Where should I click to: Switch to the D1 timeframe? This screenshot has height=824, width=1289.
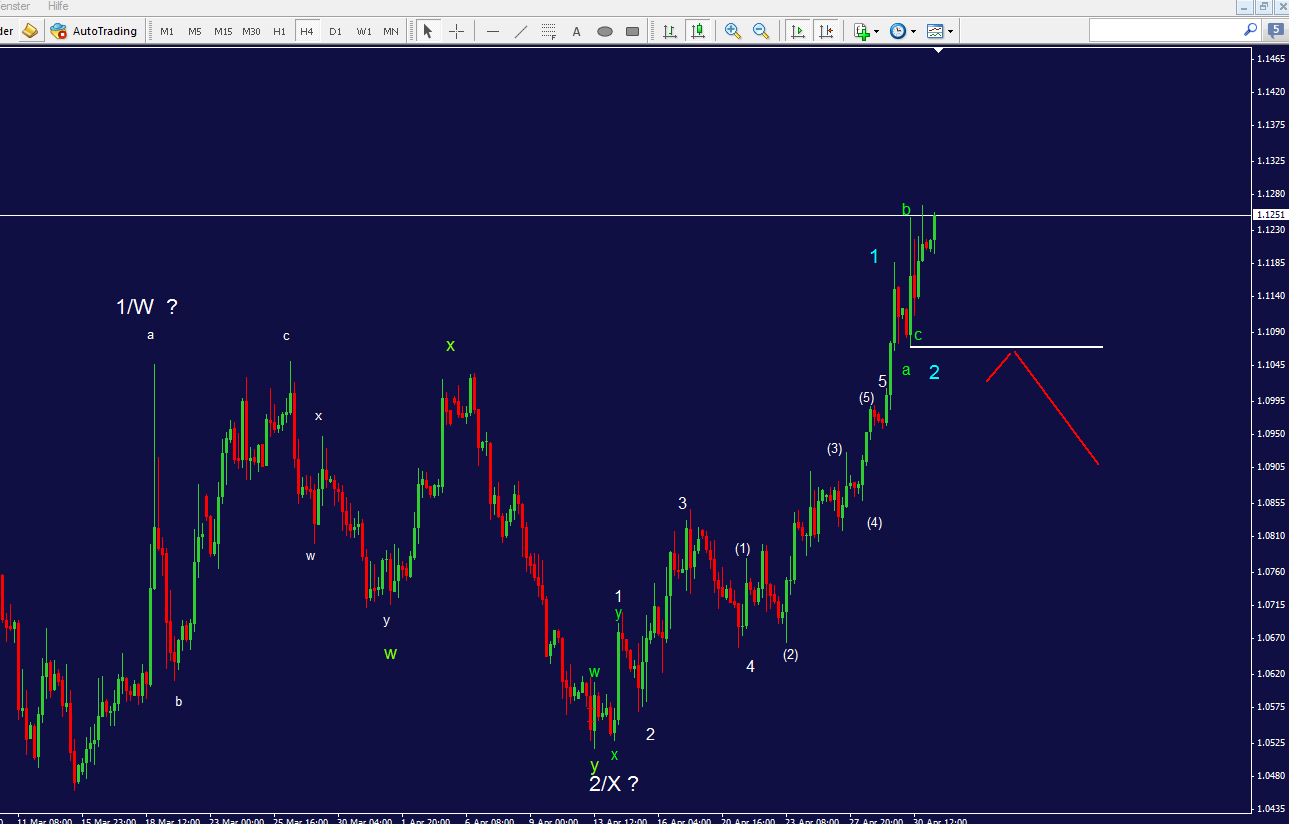[334, 31]
